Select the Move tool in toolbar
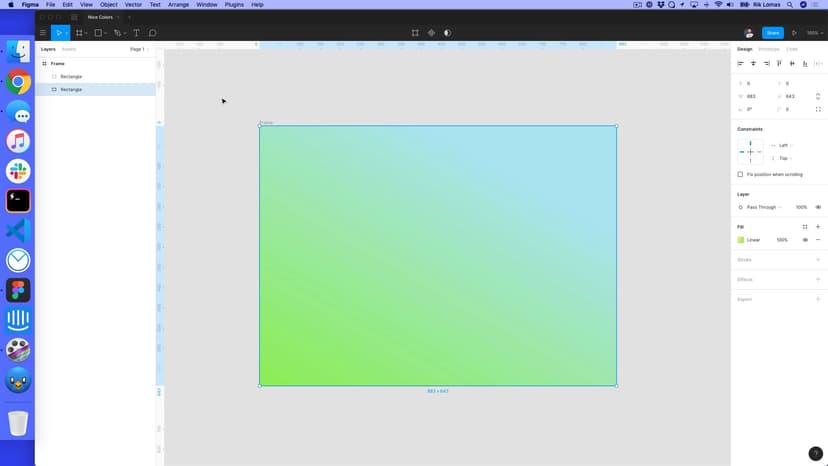 click(58, 33)
